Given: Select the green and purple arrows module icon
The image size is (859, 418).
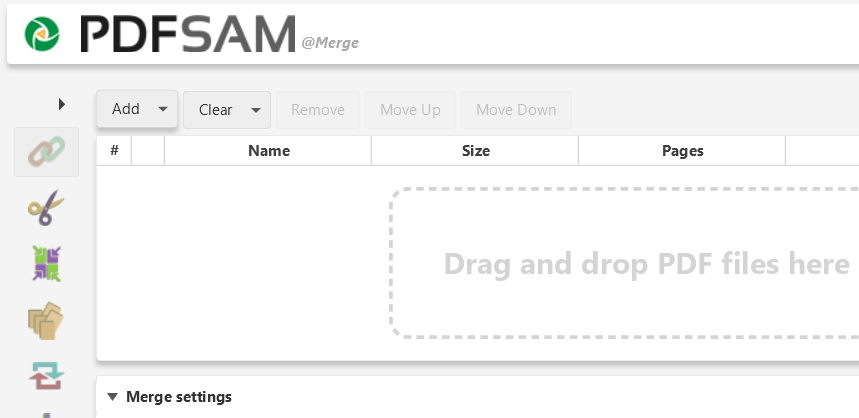Looking at the screenshot, I should click(x=46, y=264).
